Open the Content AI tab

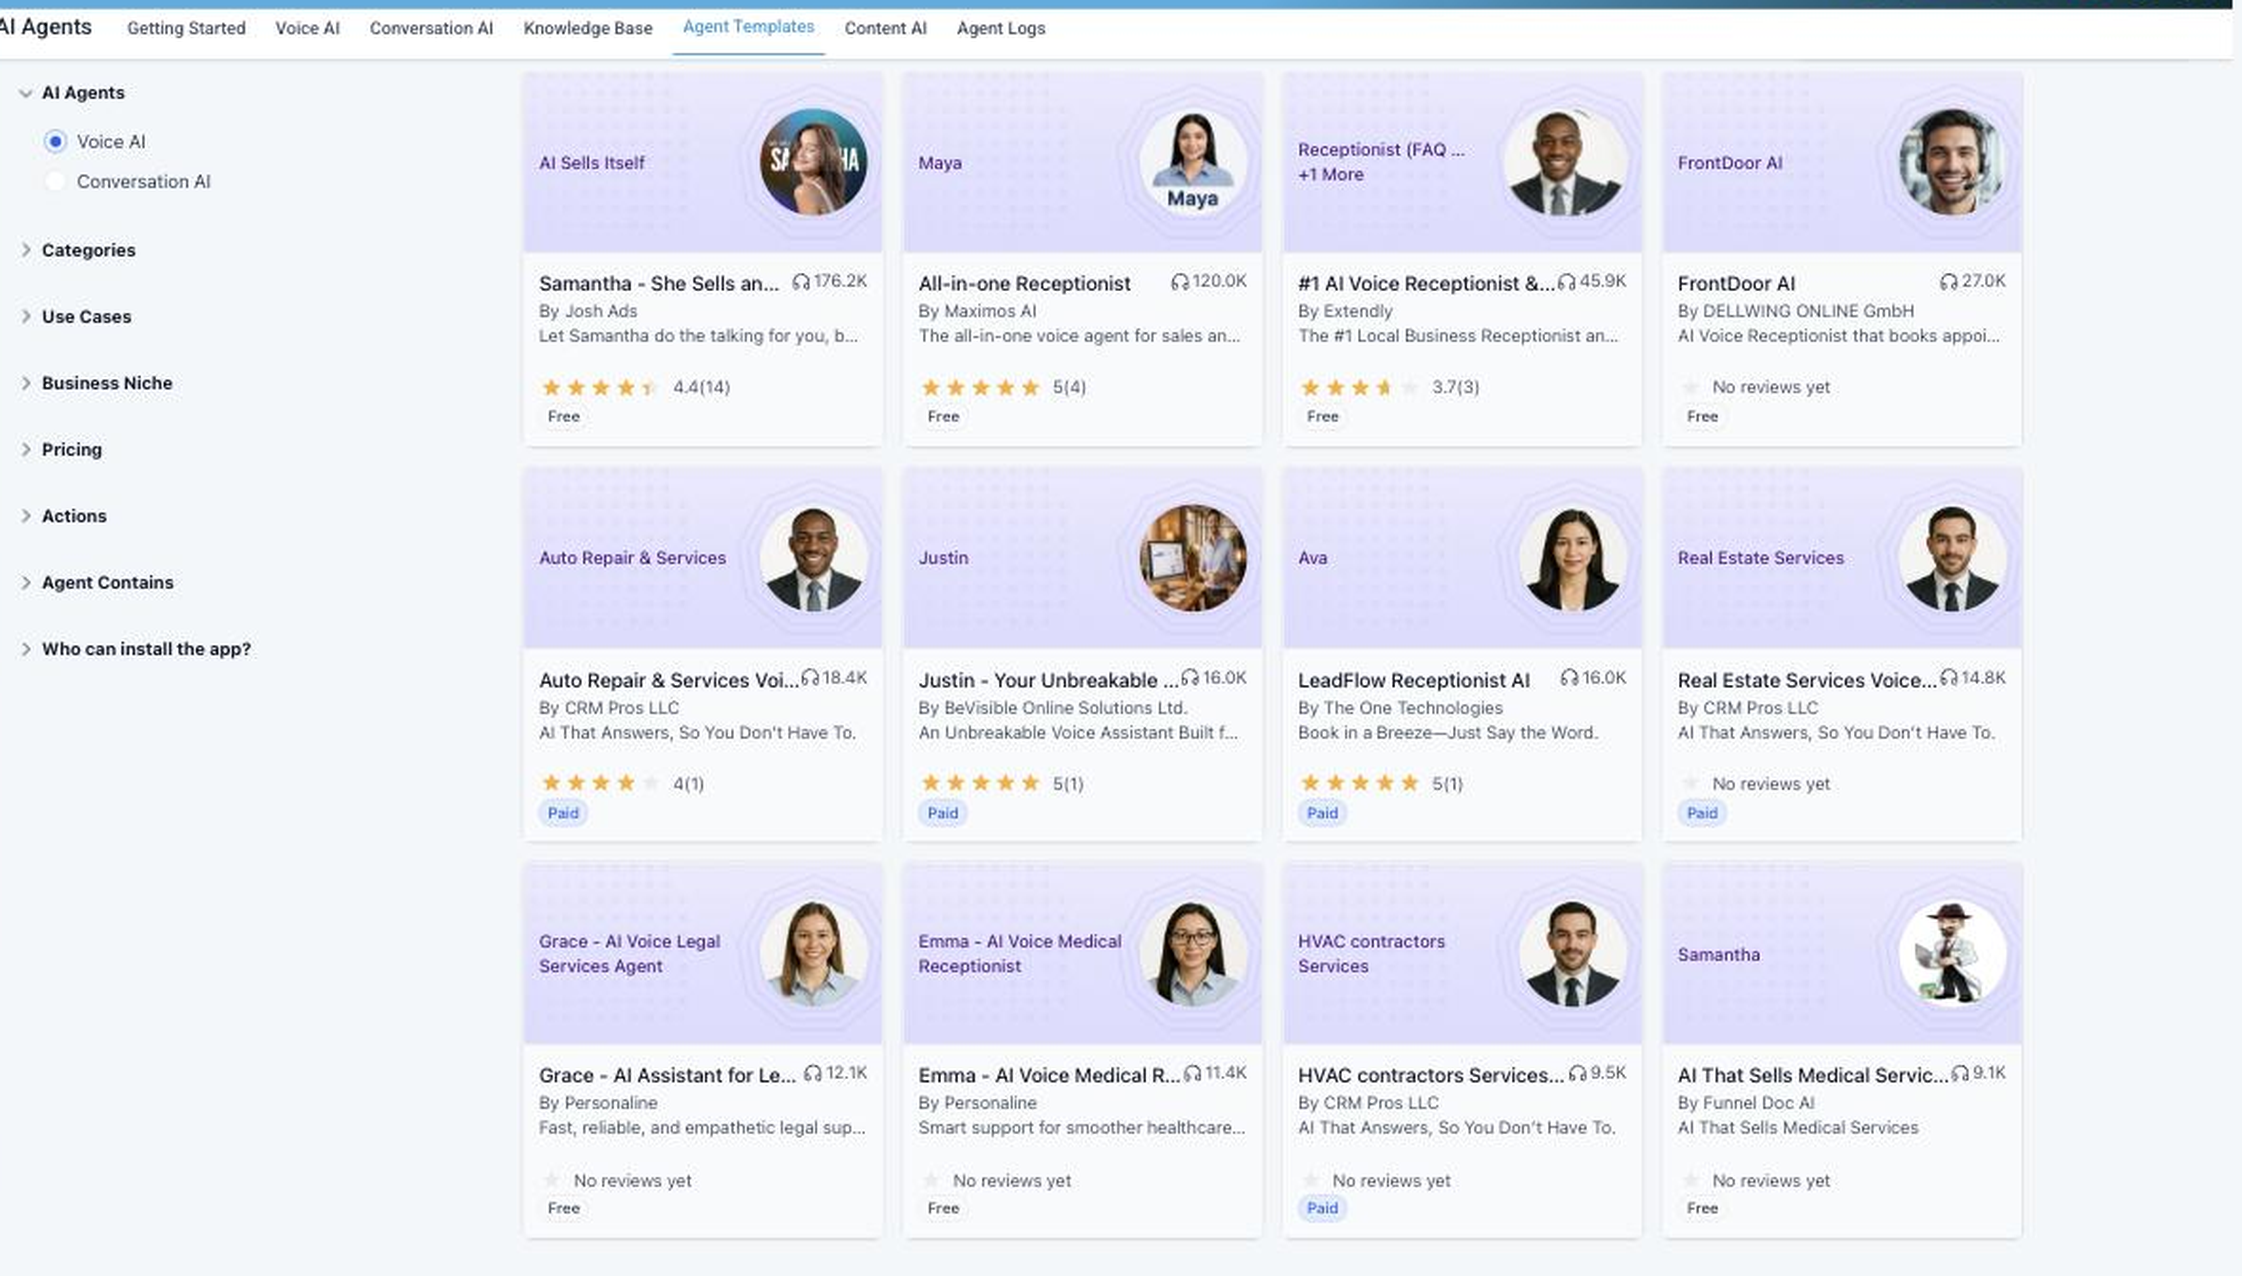tap(885, 28)
